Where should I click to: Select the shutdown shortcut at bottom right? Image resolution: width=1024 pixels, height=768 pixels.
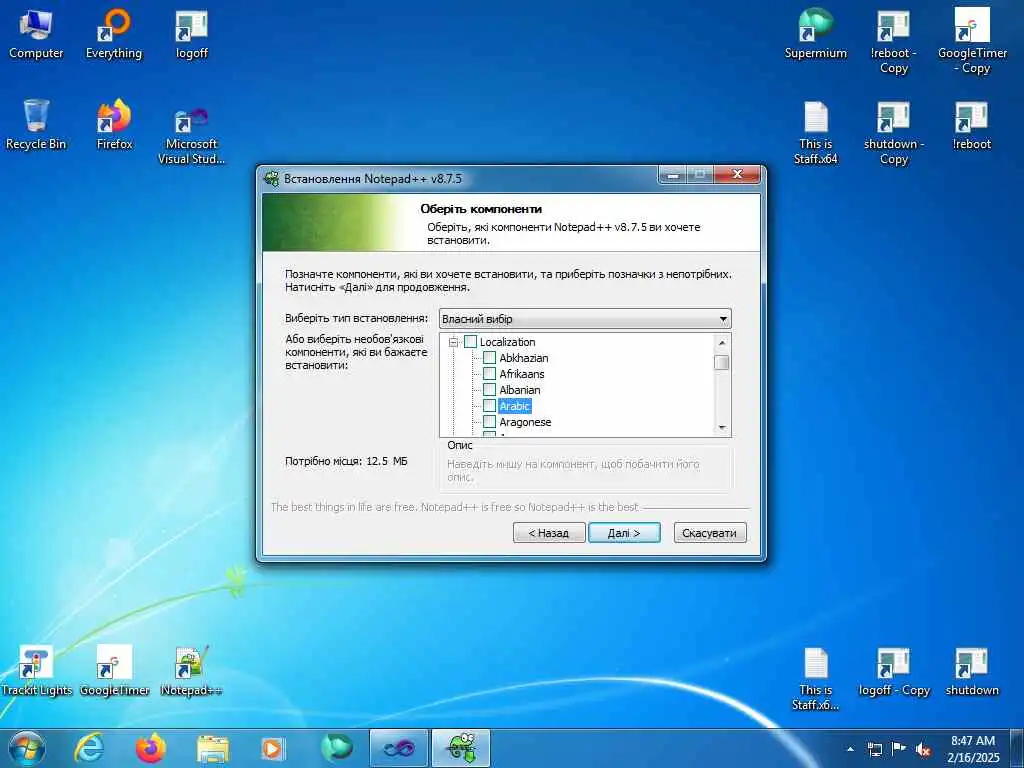click(971, 671)
